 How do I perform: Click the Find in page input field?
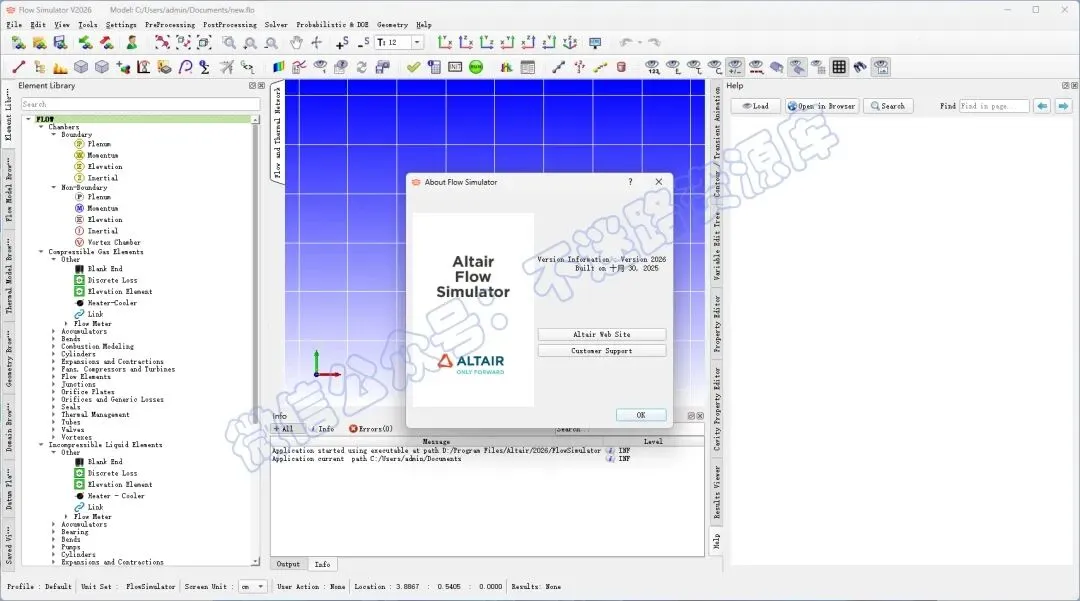coord(994,106)
